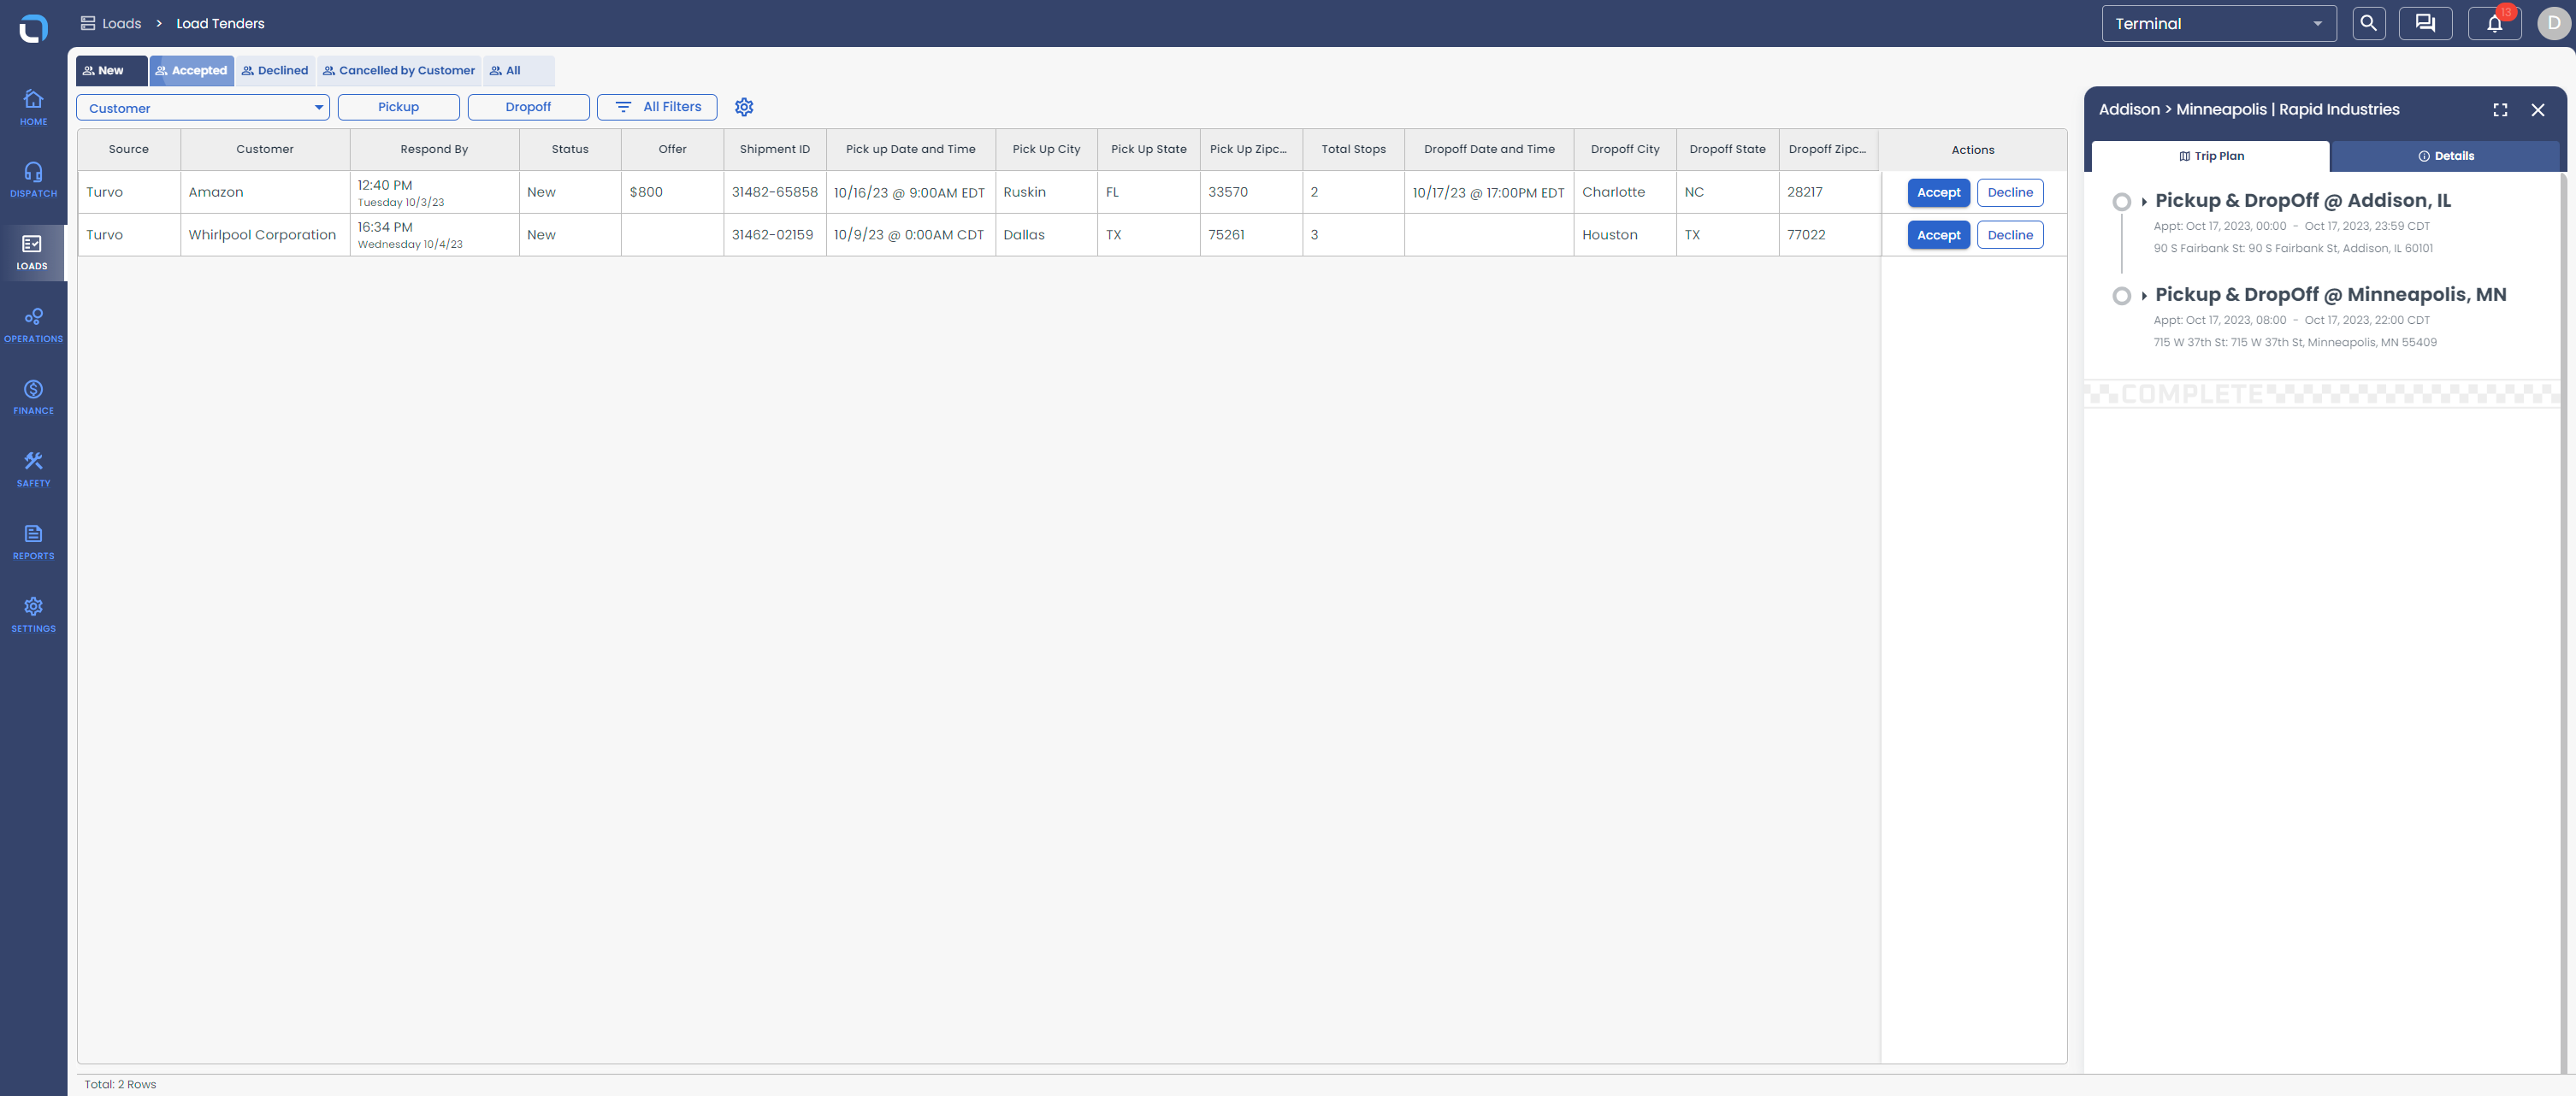Click the Loads breadcrumb icon
Screen dimensions: 2576x1096
tap(88, 23)
